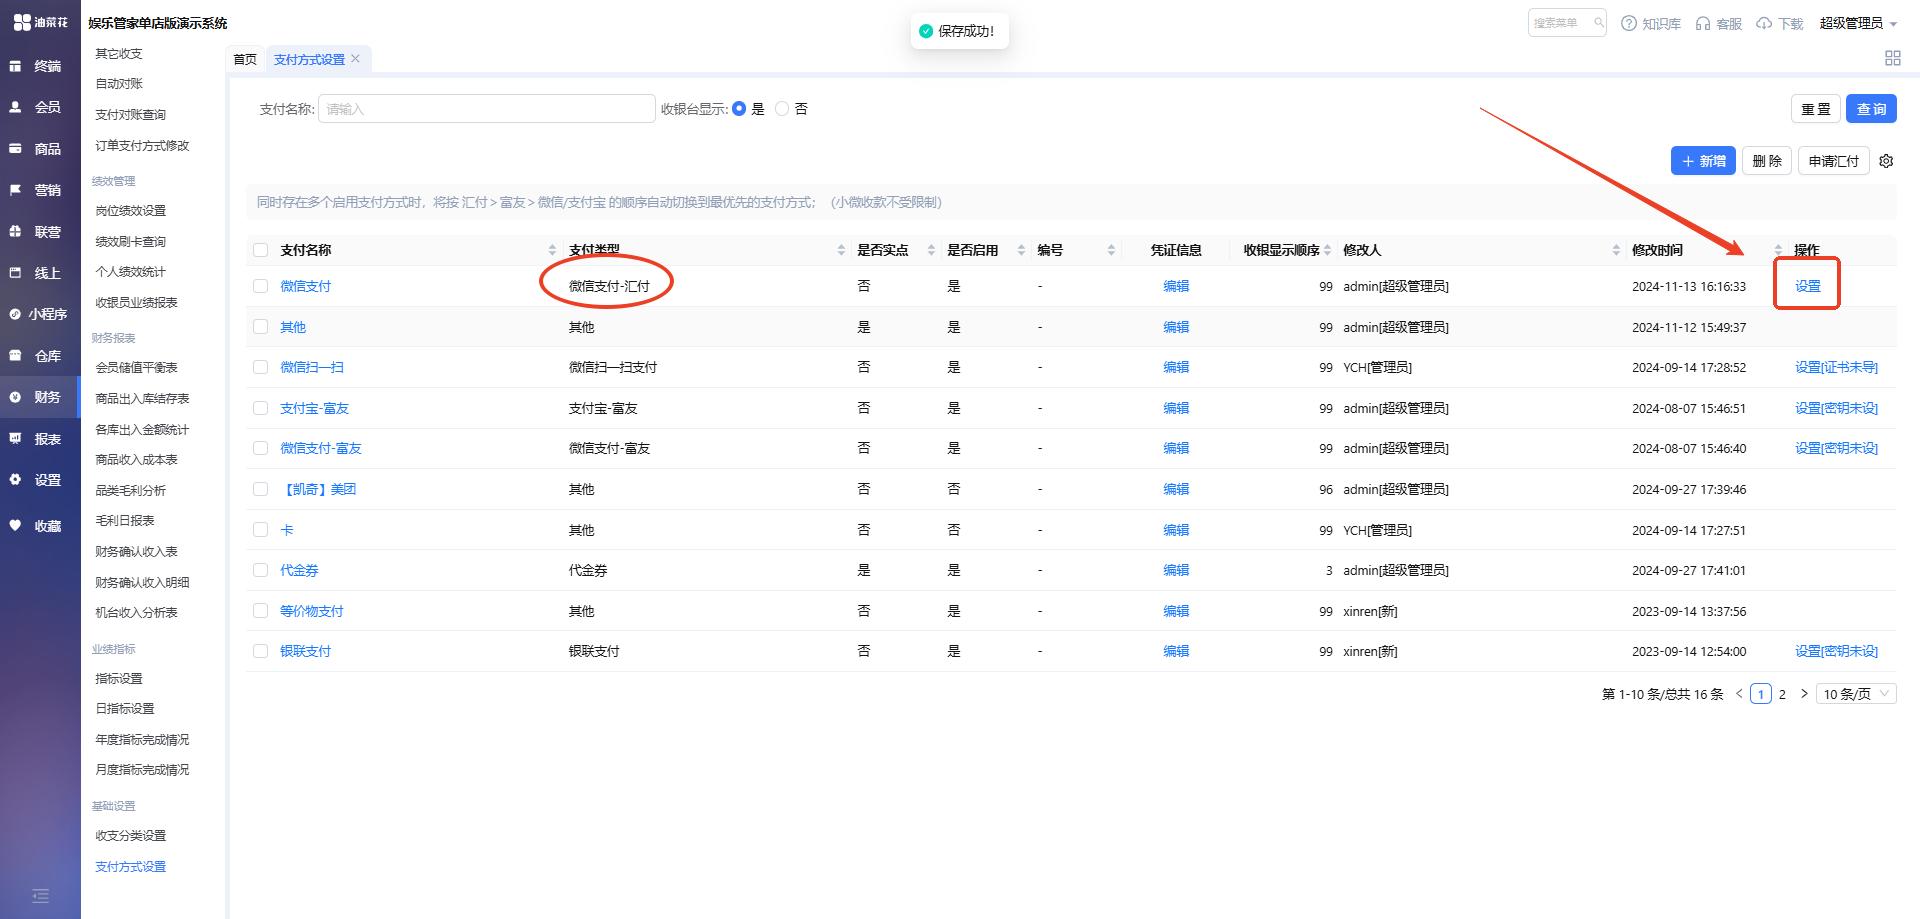Image resolution: width=1920 pixels, height=919 pixels.
Task: Open 支付对账查询 menu item
Action: click(130, 115)
